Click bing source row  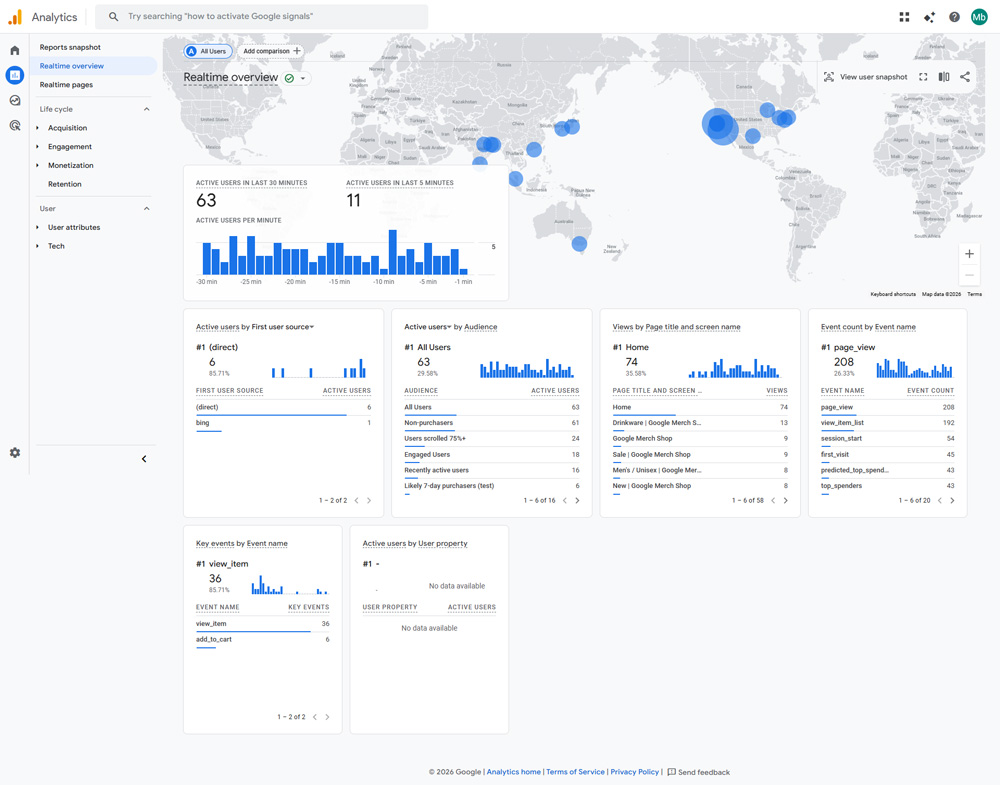click(x=283, y=423)
